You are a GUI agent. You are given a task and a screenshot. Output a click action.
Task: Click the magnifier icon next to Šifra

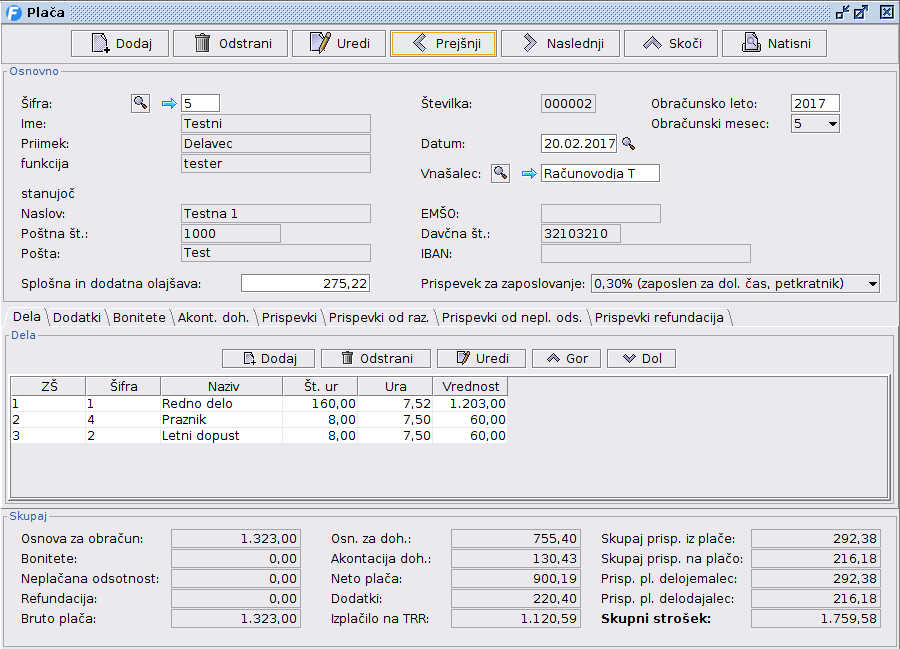click(140, 103)
